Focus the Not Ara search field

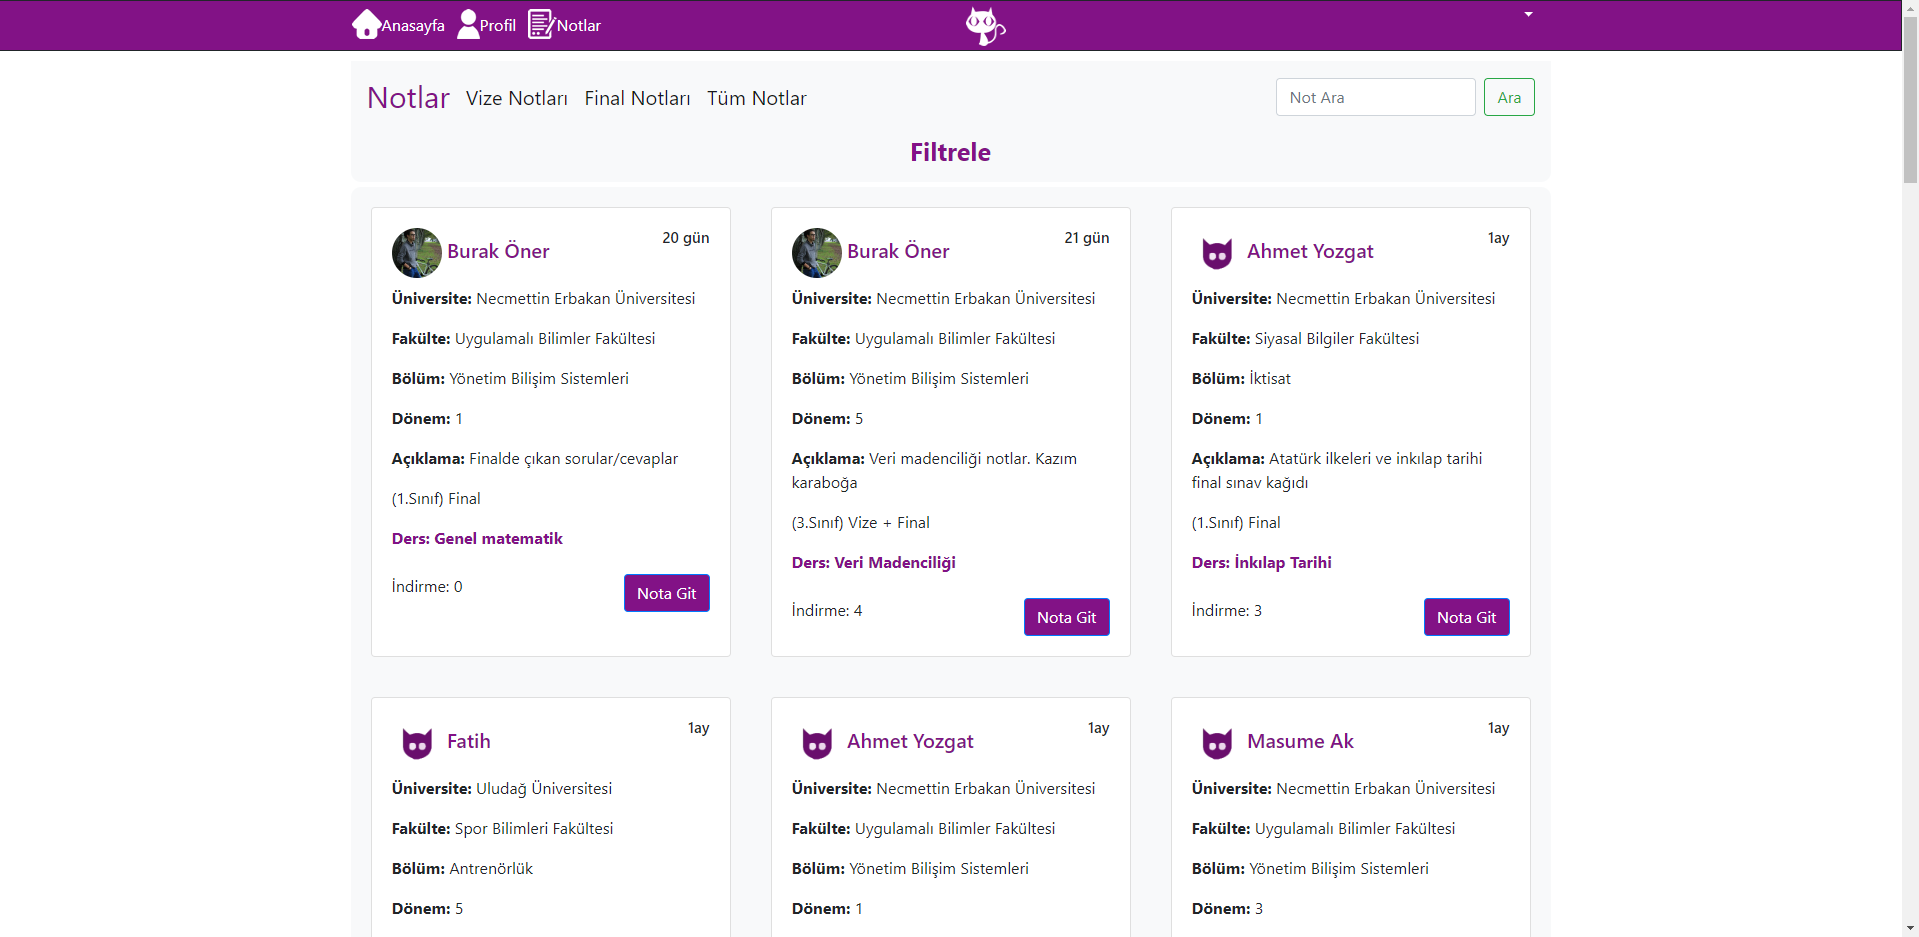coord(1375,97)
